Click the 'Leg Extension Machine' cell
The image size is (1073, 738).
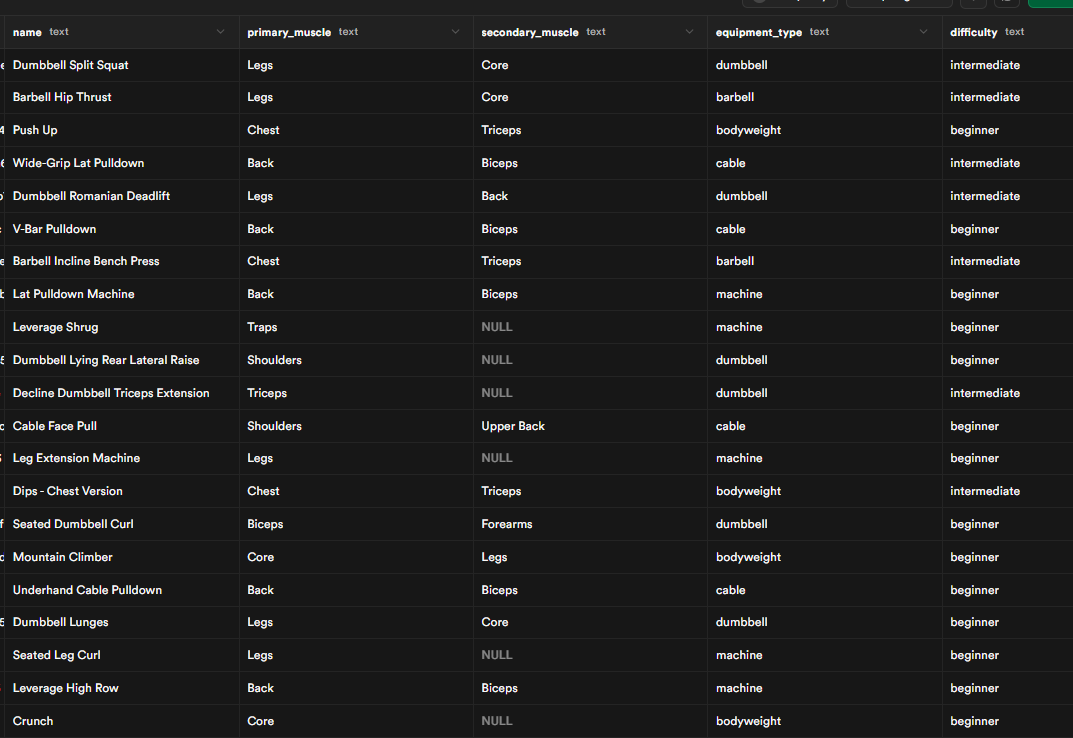click(x=122, y=458)
